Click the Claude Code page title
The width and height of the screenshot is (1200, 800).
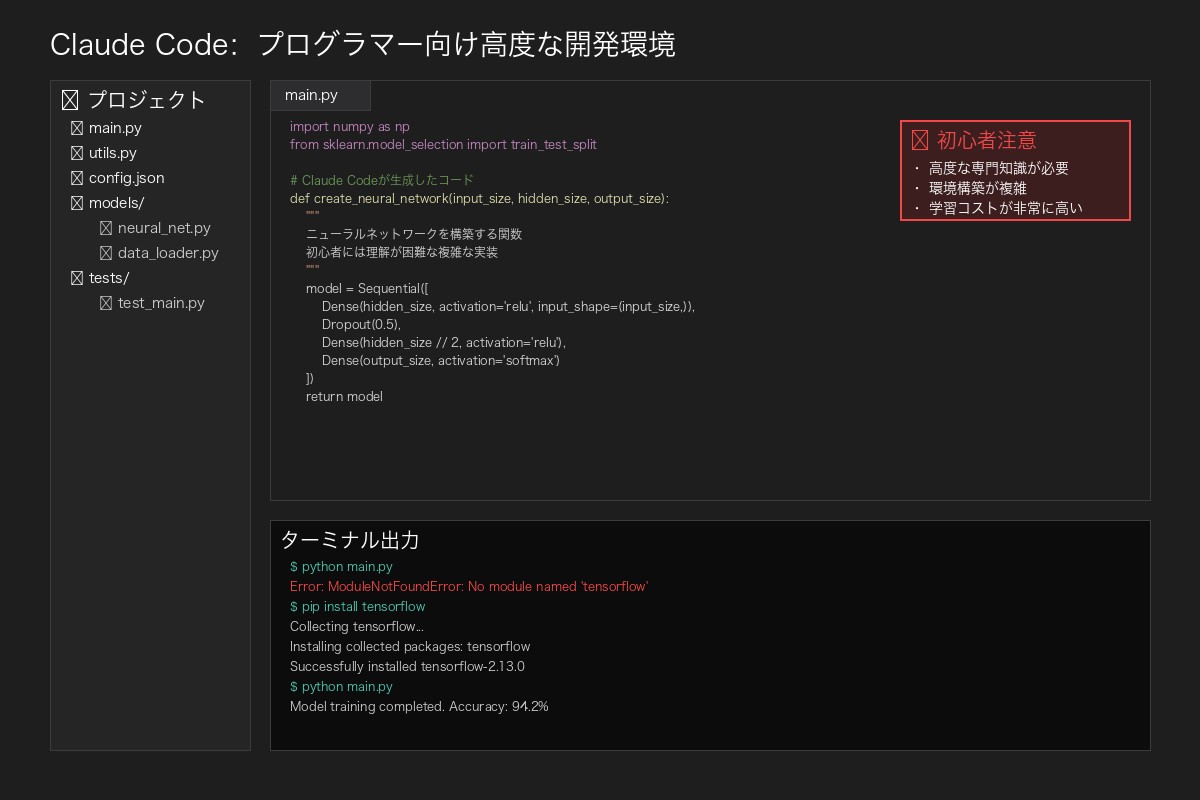[x=363, y=44]
